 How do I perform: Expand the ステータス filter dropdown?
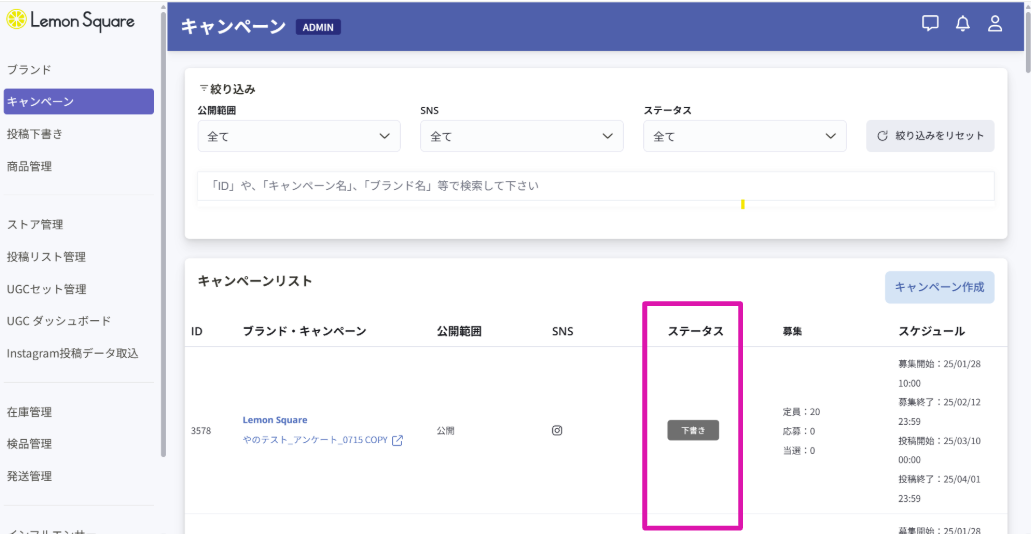tap(744, 136)
